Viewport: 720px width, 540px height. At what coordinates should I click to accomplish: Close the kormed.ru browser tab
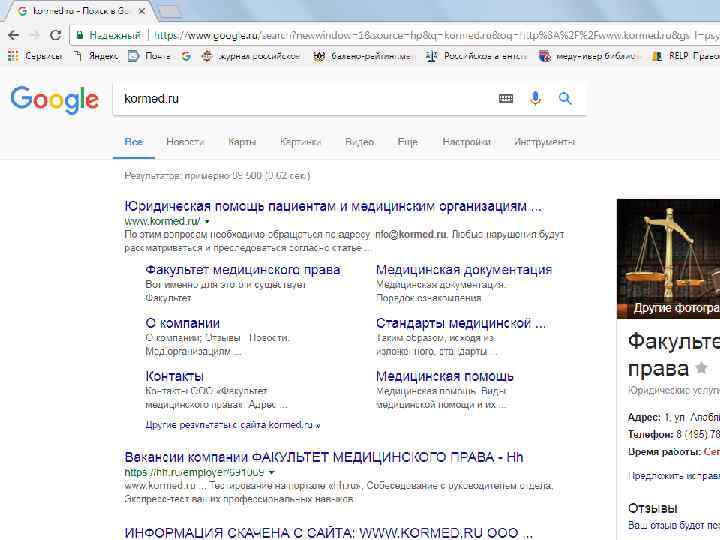(142, 11)
